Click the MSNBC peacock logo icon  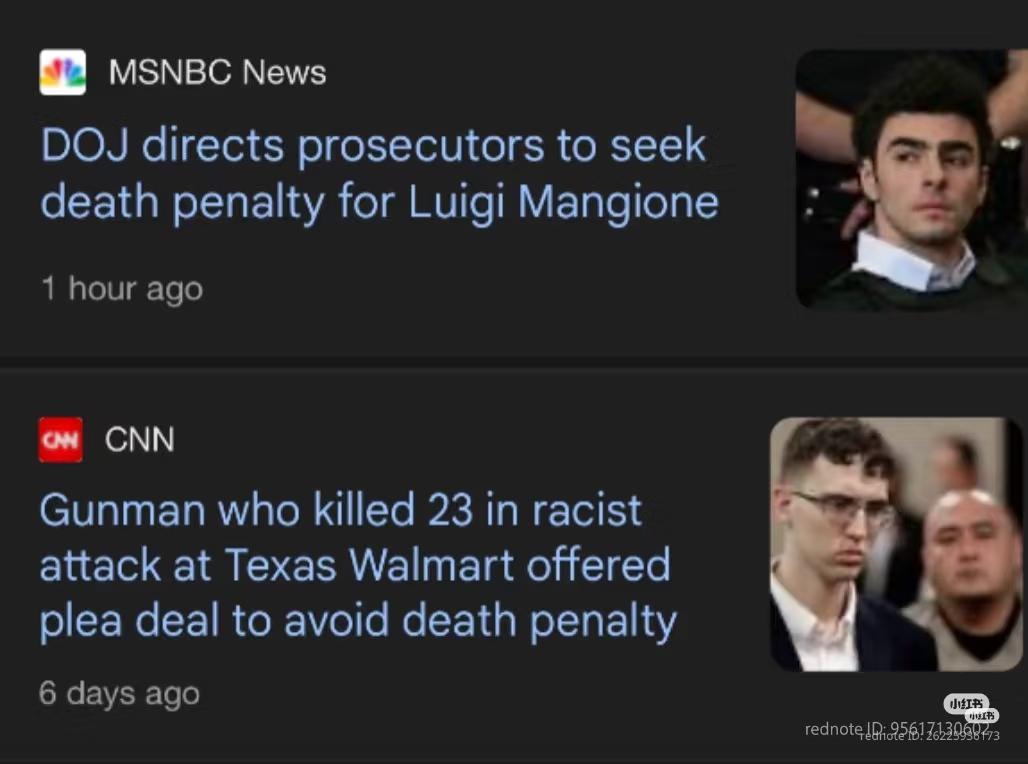(x=62, y=72)
